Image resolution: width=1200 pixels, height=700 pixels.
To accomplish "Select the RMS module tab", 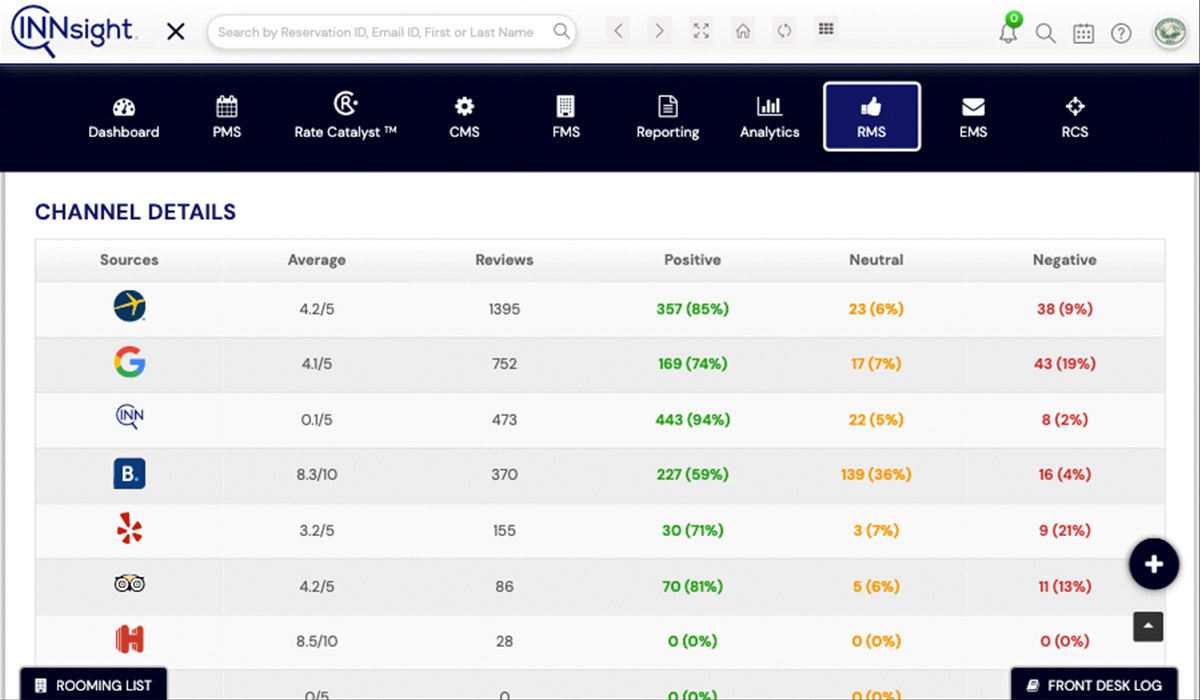I will click(872, 117).
